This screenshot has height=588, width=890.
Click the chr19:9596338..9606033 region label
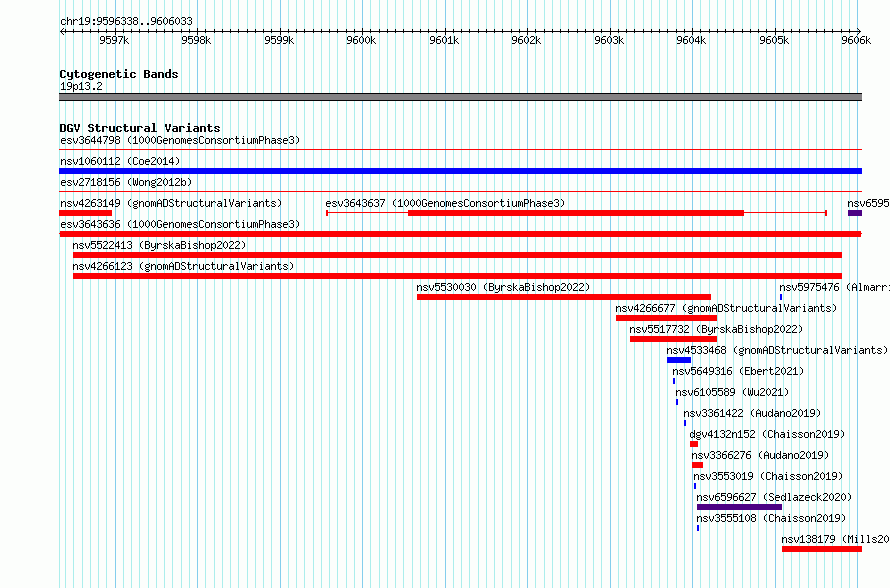point(126,21)
